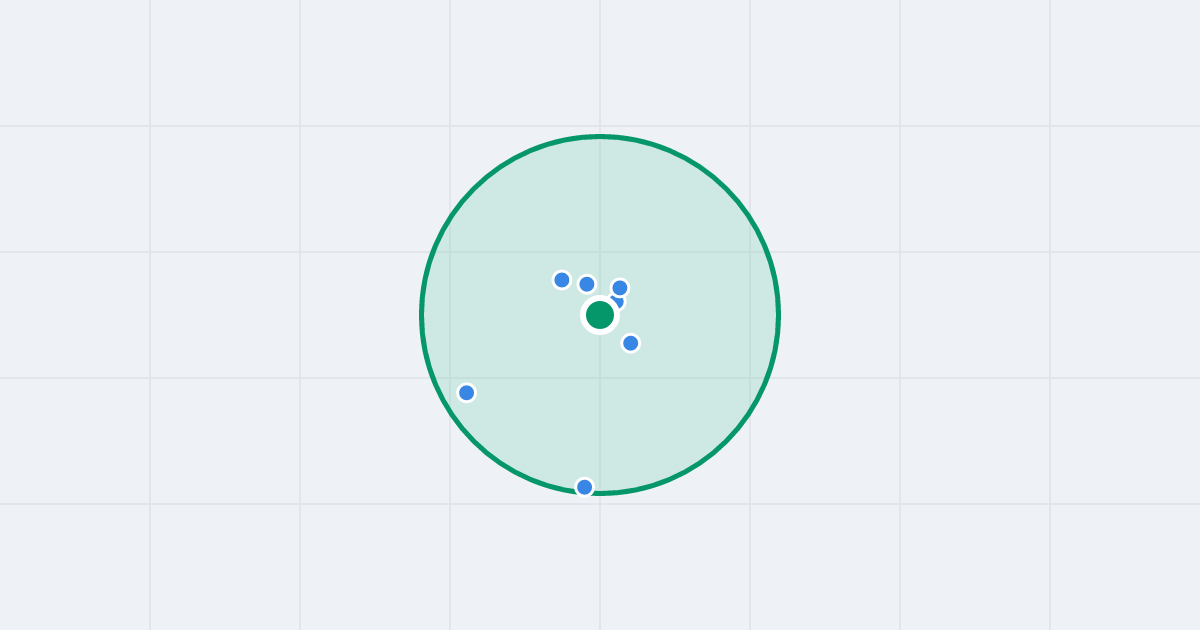The height and width of the screenshot is (630, 1200).
Task: Select the blue dot directly above the center marker's left side
Action: pyautogui.click(x=587, y=284)
